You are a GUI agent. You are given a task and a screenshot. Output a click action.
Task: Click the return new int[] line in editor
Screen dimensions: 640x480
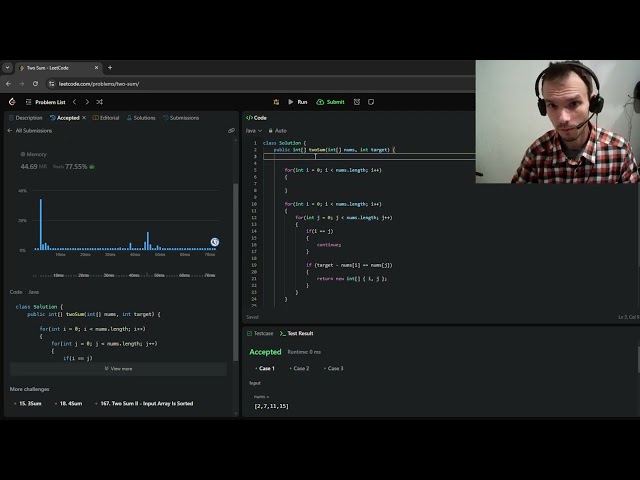click(x=352, y=279)
